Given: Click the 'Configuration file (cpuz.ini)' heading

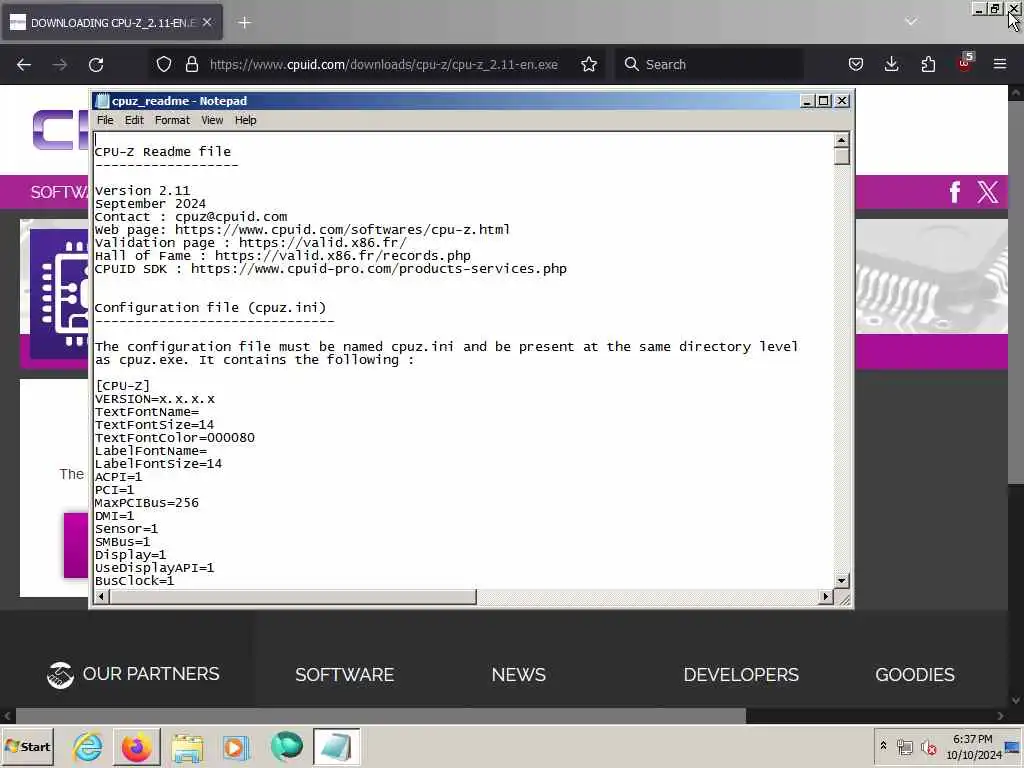Looking at the screenshot, I should click(210, 308).
